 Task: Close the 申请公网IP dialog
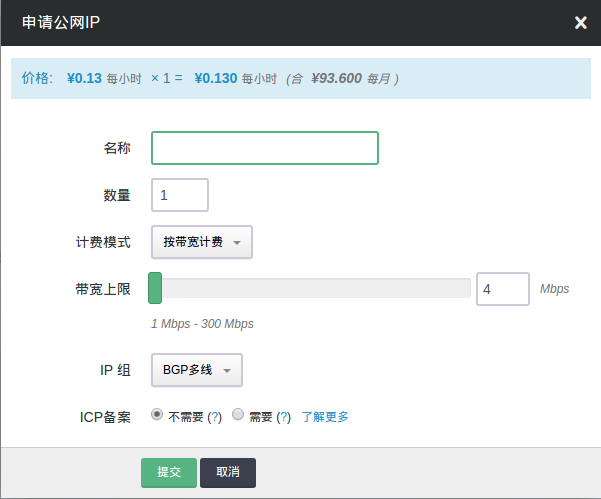click(580, 23)
